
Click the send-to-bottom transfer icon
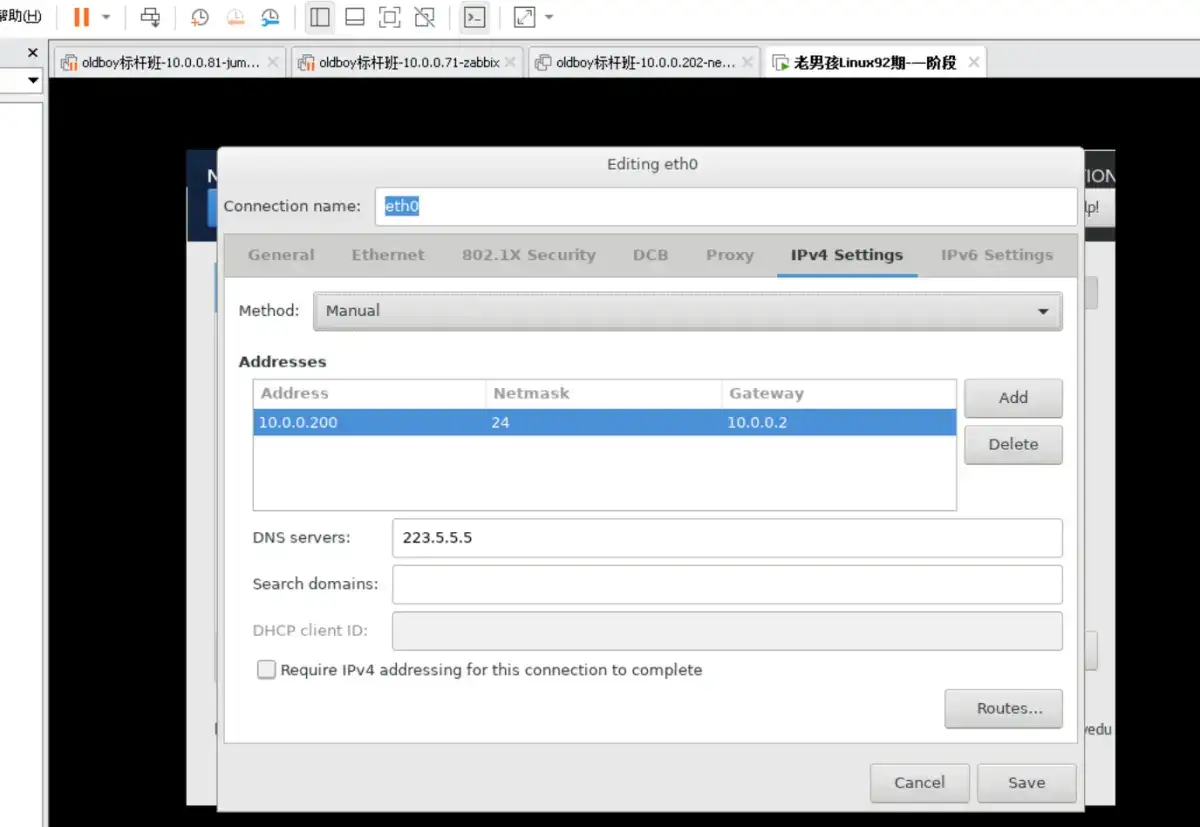[x=148, y=17]
